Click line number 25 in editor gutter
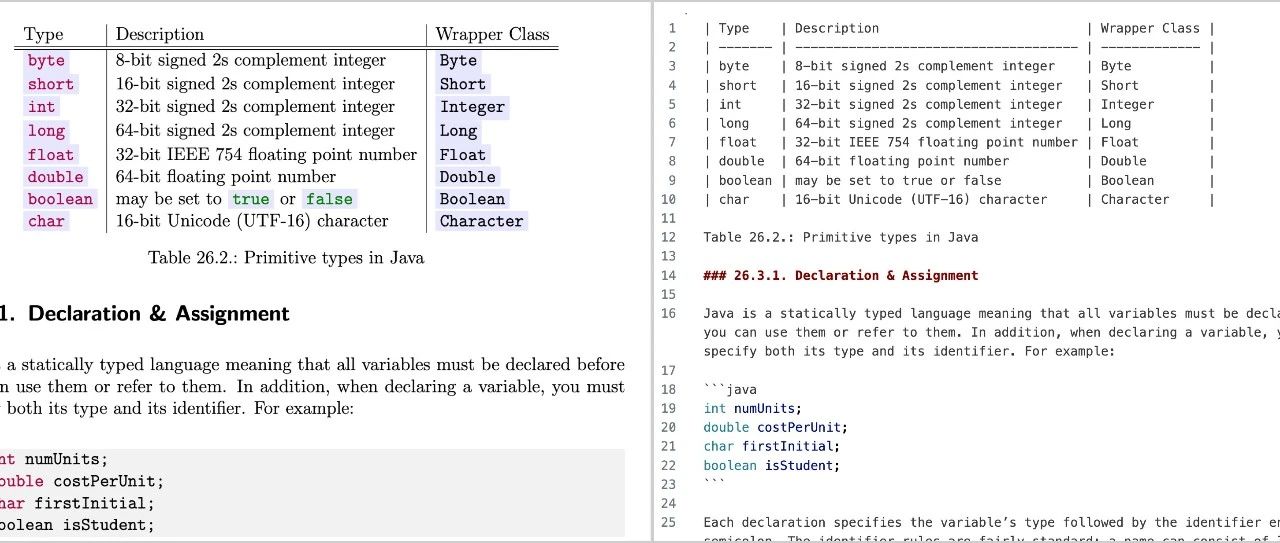 (x=669, y=522)
